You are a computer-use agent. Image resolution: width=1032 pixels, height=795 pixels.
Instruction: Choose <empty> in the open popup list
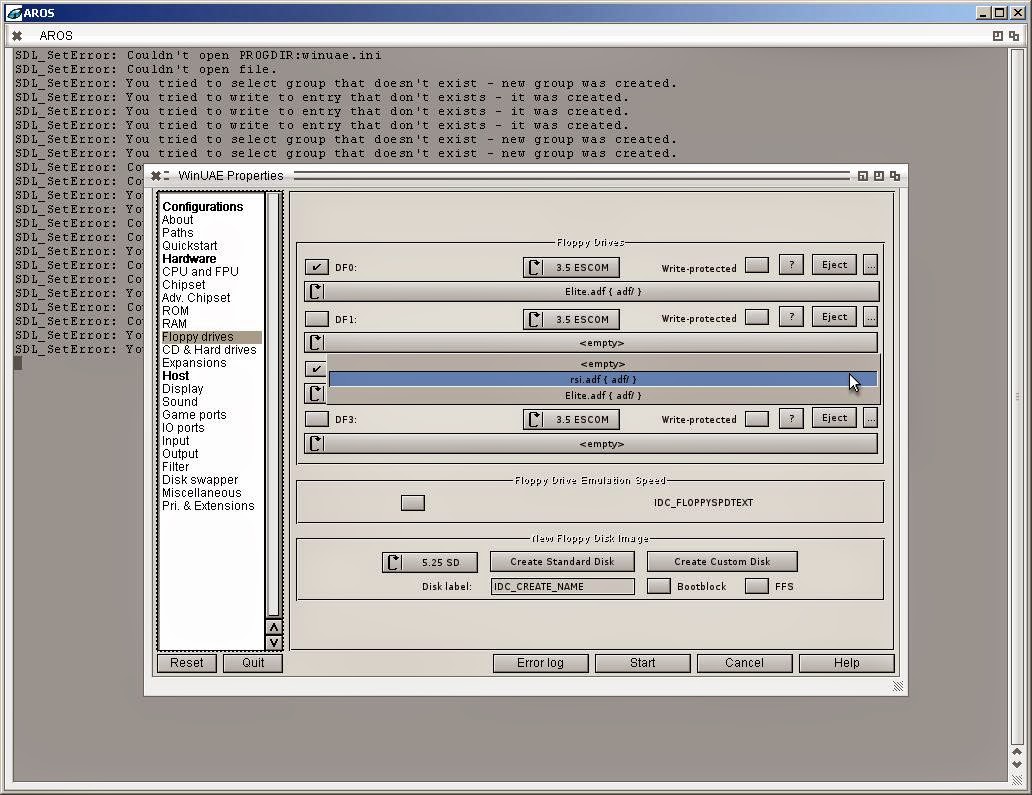pos(603,364)
